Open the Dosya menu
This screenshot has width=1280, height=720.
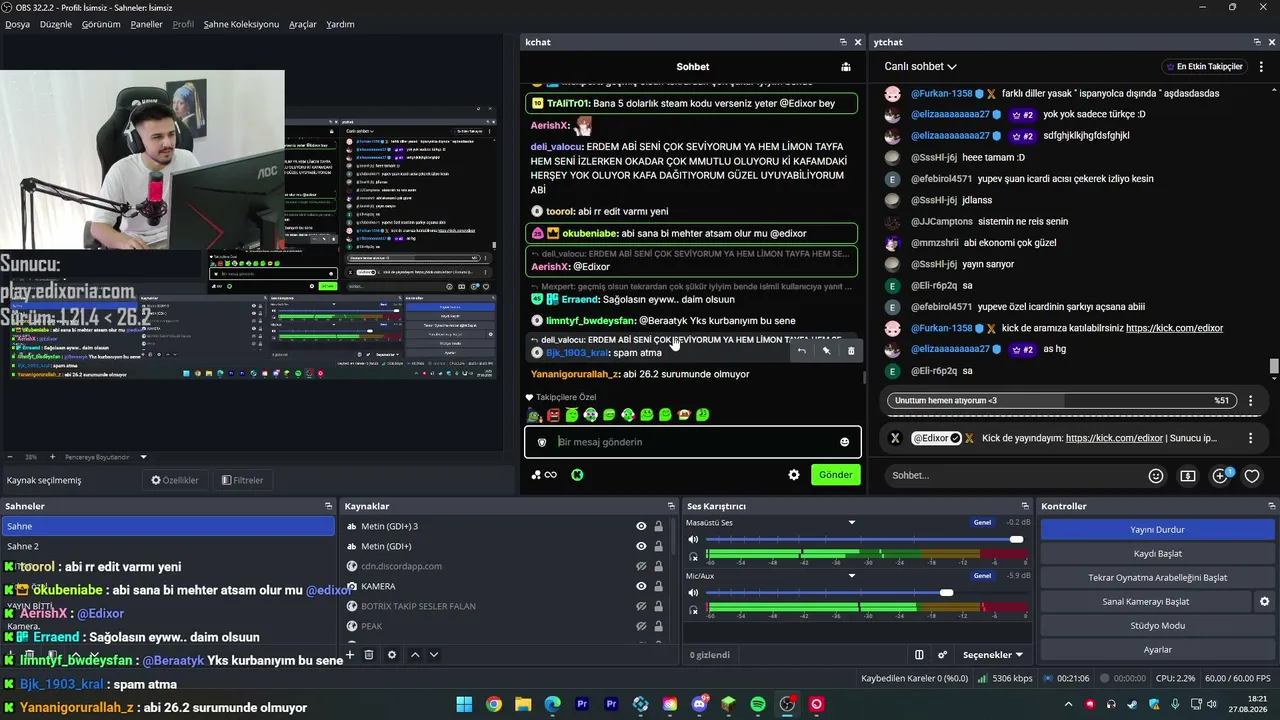17,24
